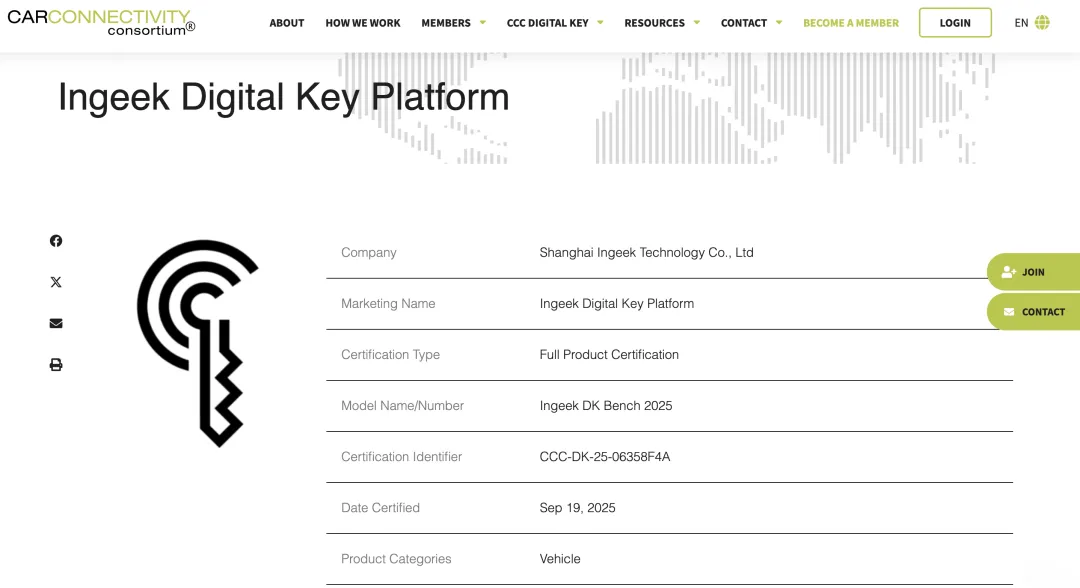Image resolution: width=1080 pixels, height=588 pixels.
Task: Click the Become a Member link
Action: [851, 23]
